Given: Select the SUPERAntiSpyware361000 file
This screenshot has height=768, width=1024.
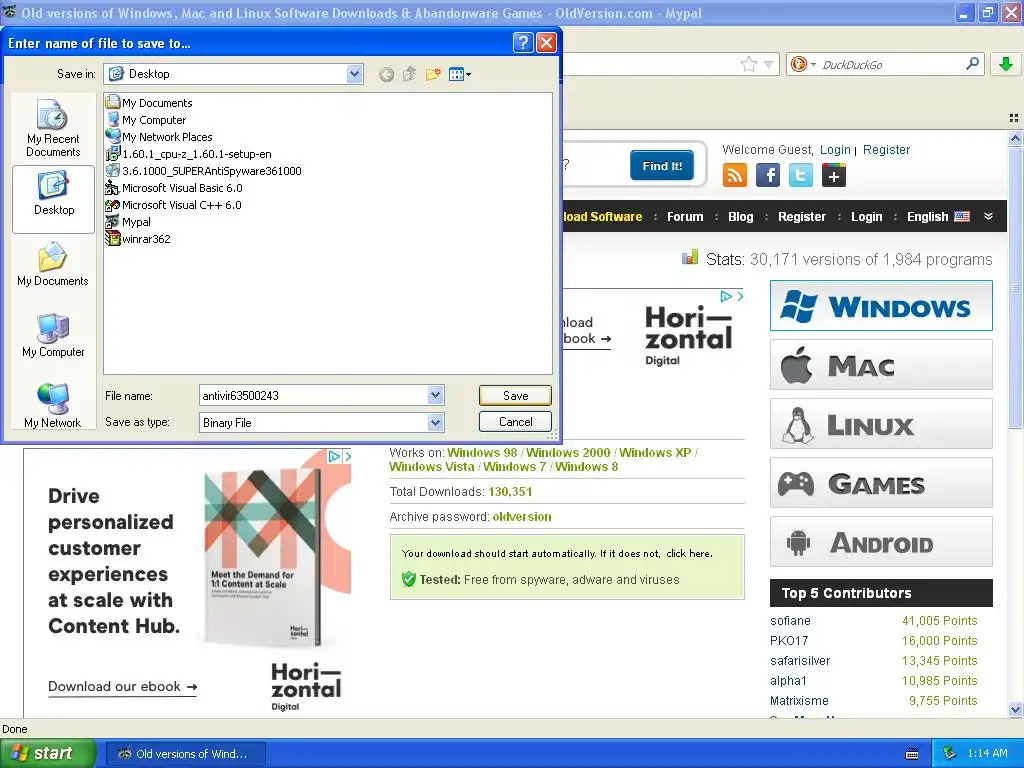Looking at the screenshot, I should (204, 170).
